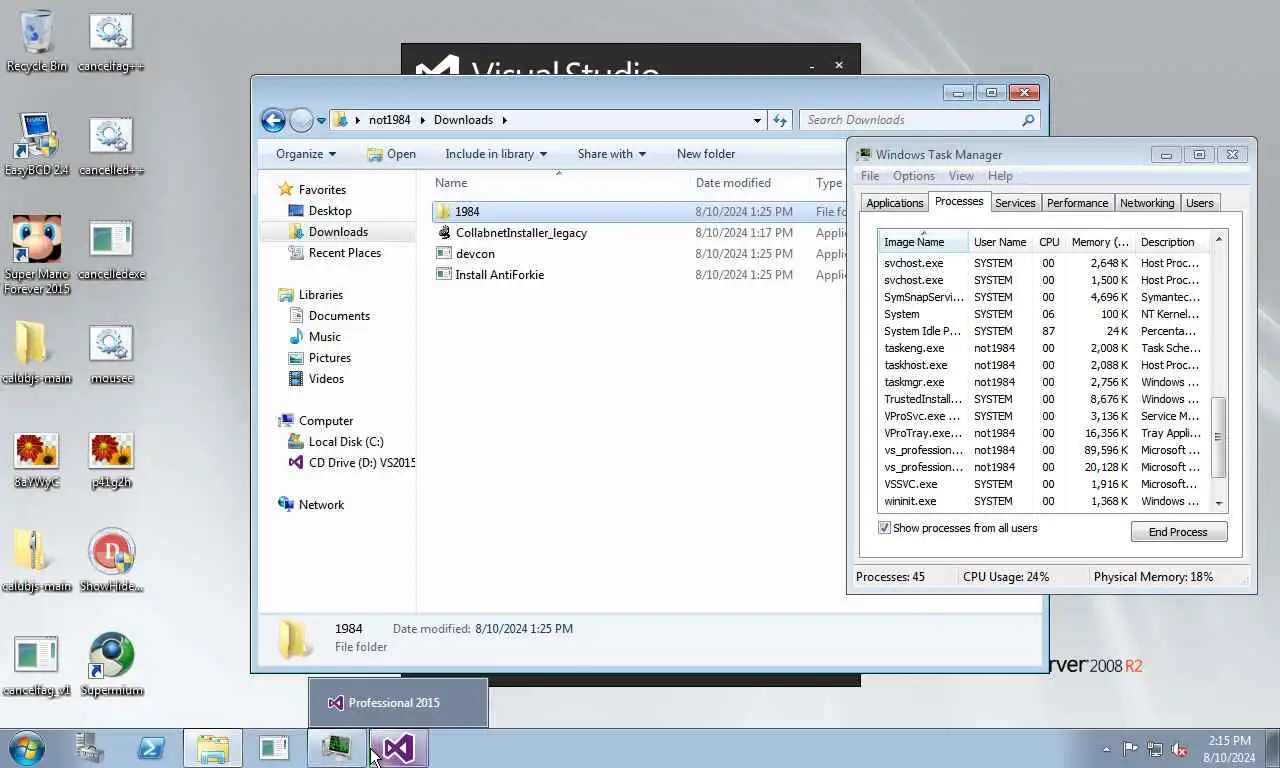Switch to the Users tab
Image resolution: width=1280 pixels, height=768 pixels.
click(1199, 203)
